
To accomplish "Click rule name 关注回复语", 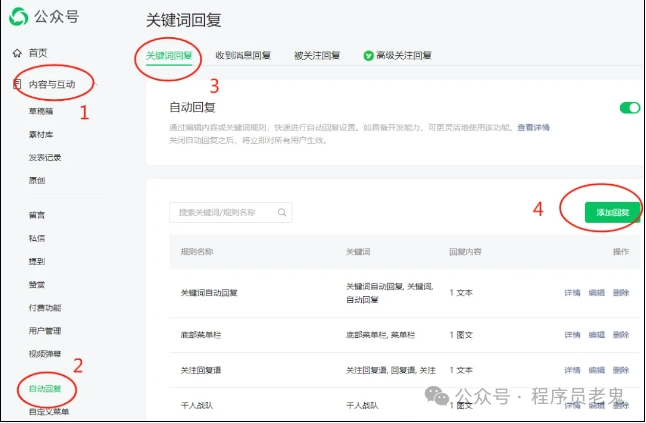I will tap(201, 370).
